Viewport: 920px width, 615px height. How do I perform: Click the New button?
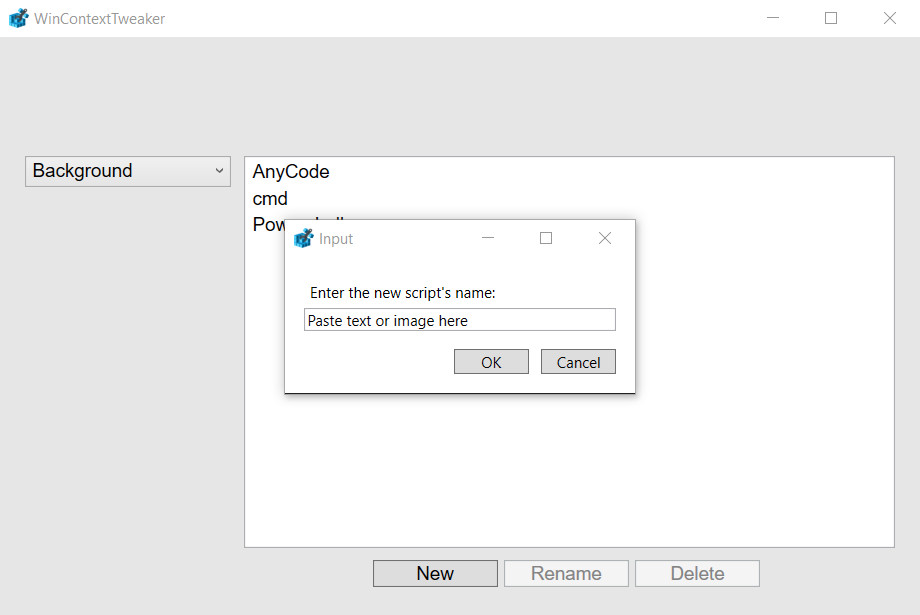(435, 573)
